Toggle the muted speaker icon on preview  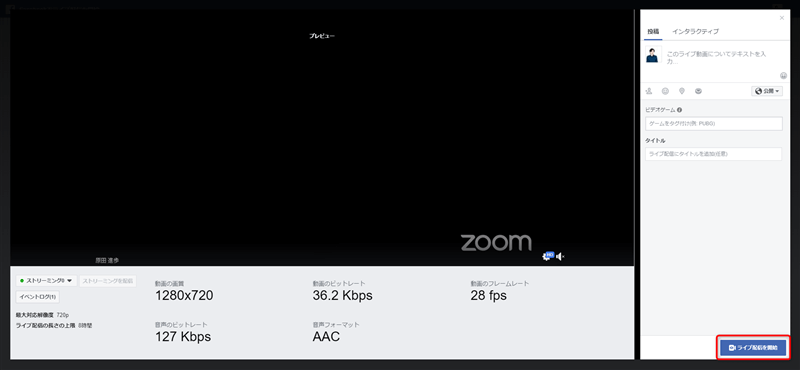(x=560, y=256)
